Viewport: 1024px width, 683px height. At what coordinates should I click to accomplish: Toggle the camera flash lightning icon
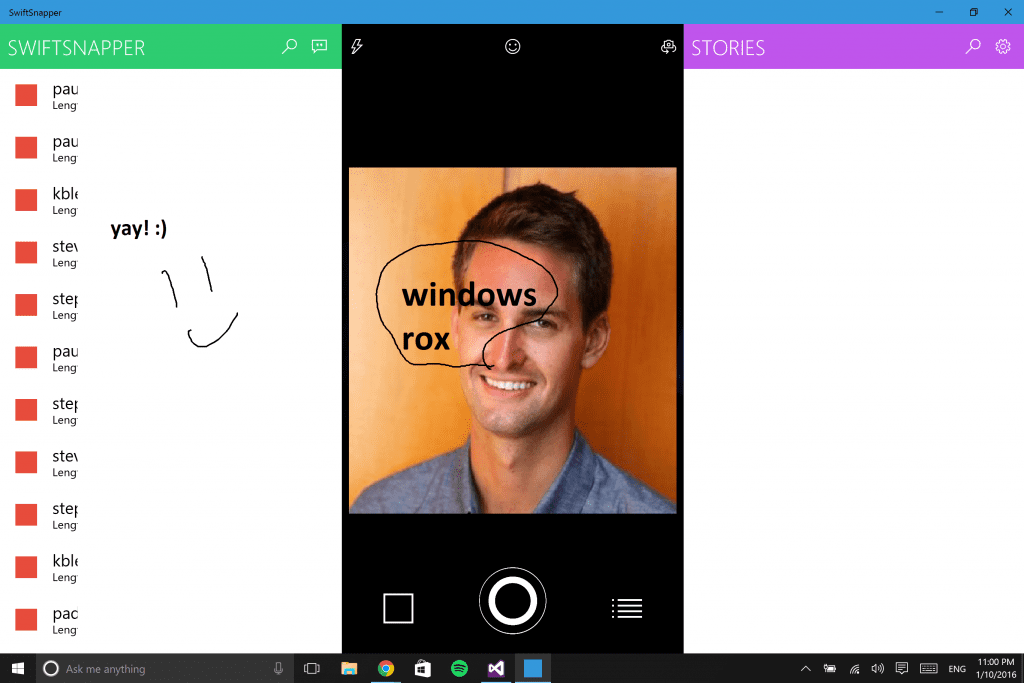click(x=357, y=46)
